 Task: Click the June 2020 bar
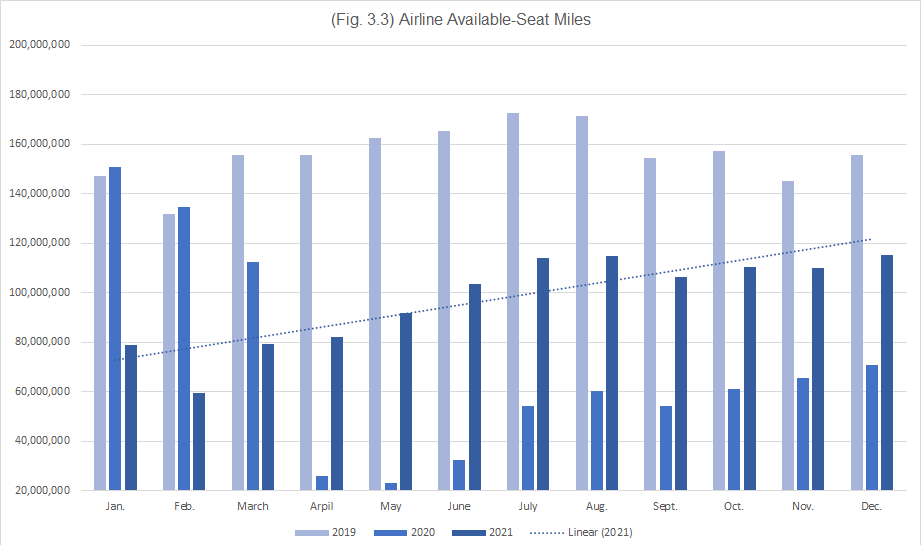[x=459, y=475]
